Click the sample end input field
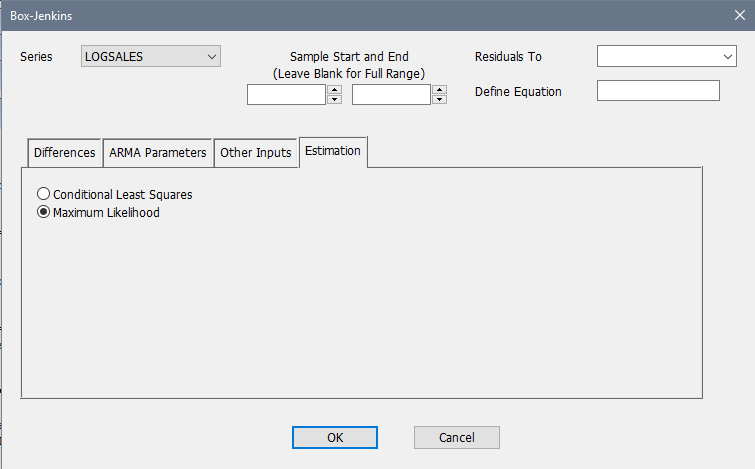The width and height of the screenshot is (755, 469). [391, 95]
